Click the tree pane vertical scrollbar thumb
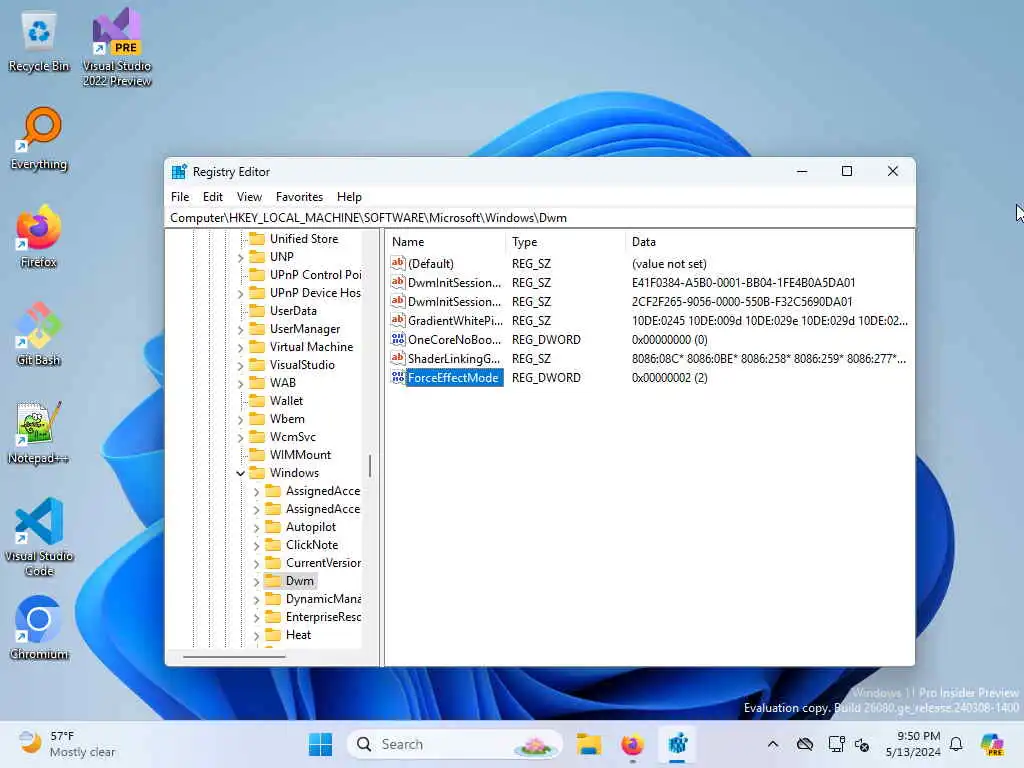1024x768 pixels. 370,465
